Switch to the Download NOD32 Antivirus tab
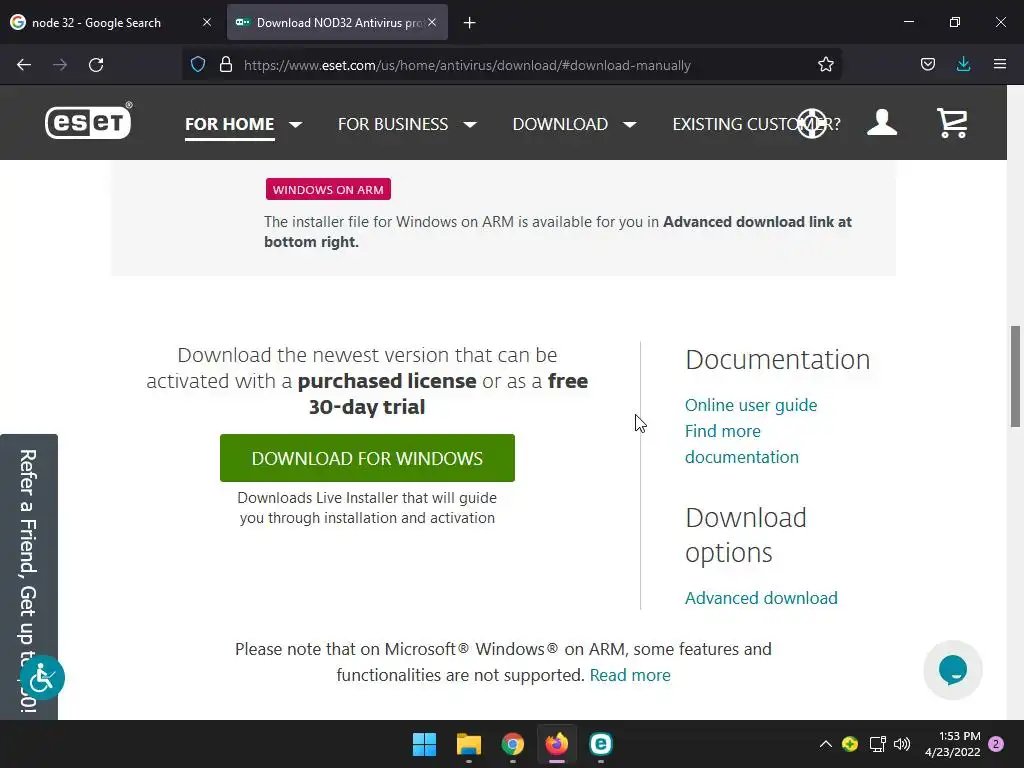The width and height of the screenshot is (1024, 768). 337,22
